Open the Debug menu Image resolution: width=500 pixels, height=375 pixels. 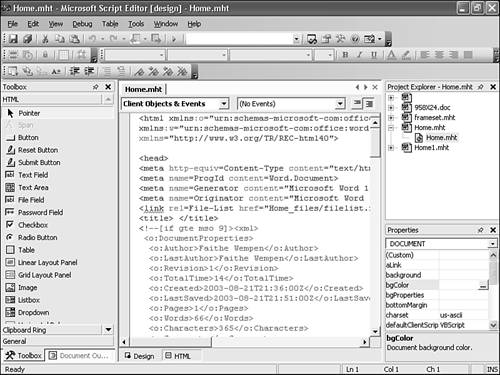pyautogui.click(x=82, y=24)
